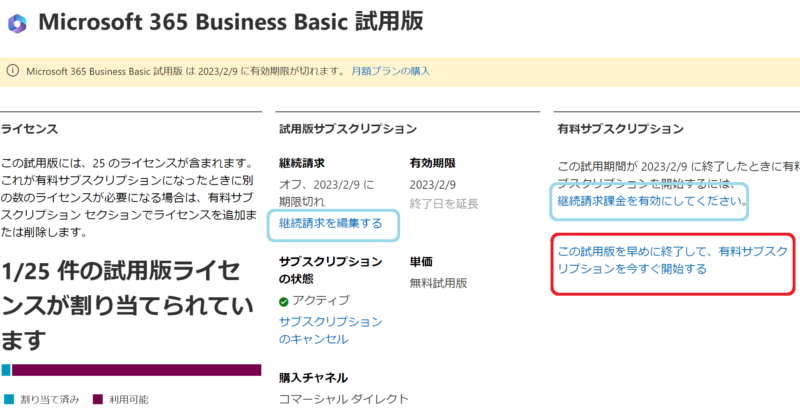The image size is (800, 412).
Task: Click the コマーシャル ダイレクト purchase channel value
Action: [x=343, y=399]
